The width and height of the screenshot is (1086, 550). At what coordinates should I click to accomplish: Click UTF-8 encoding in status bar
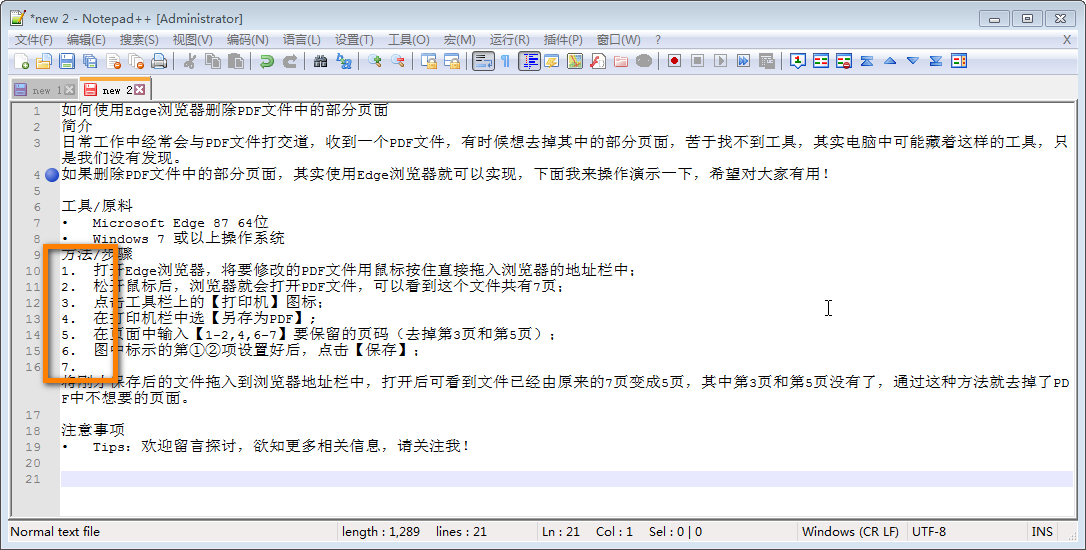929,532
